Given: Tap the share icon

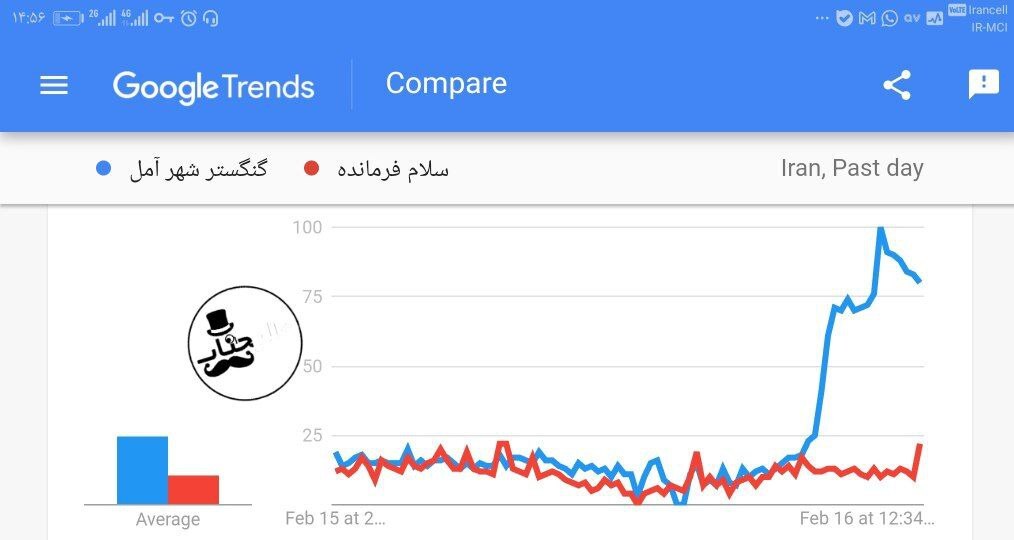Looking at the screenshot, I should pyautogui.click(x=897, y=85).
